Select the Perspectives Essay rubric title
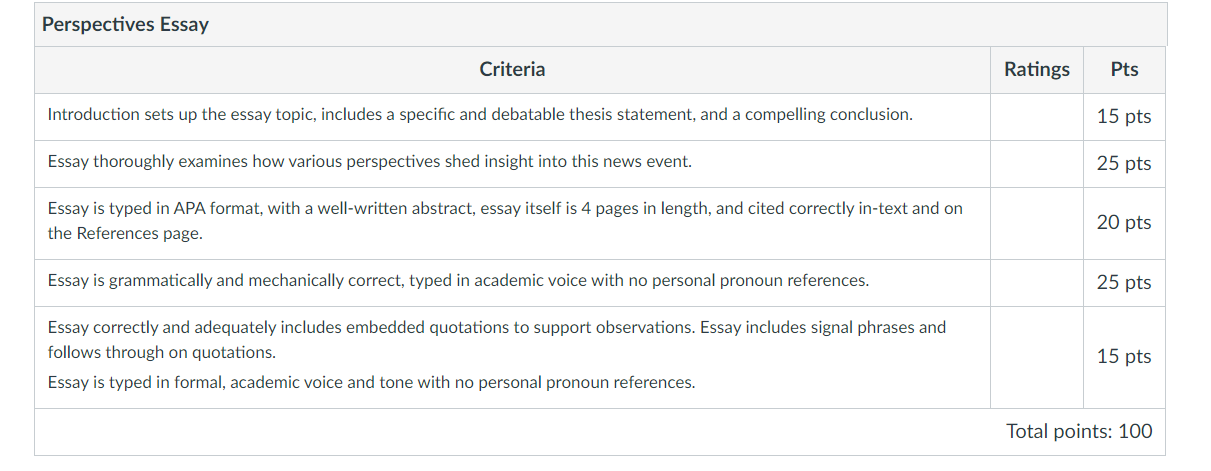 tap(125, 24)
